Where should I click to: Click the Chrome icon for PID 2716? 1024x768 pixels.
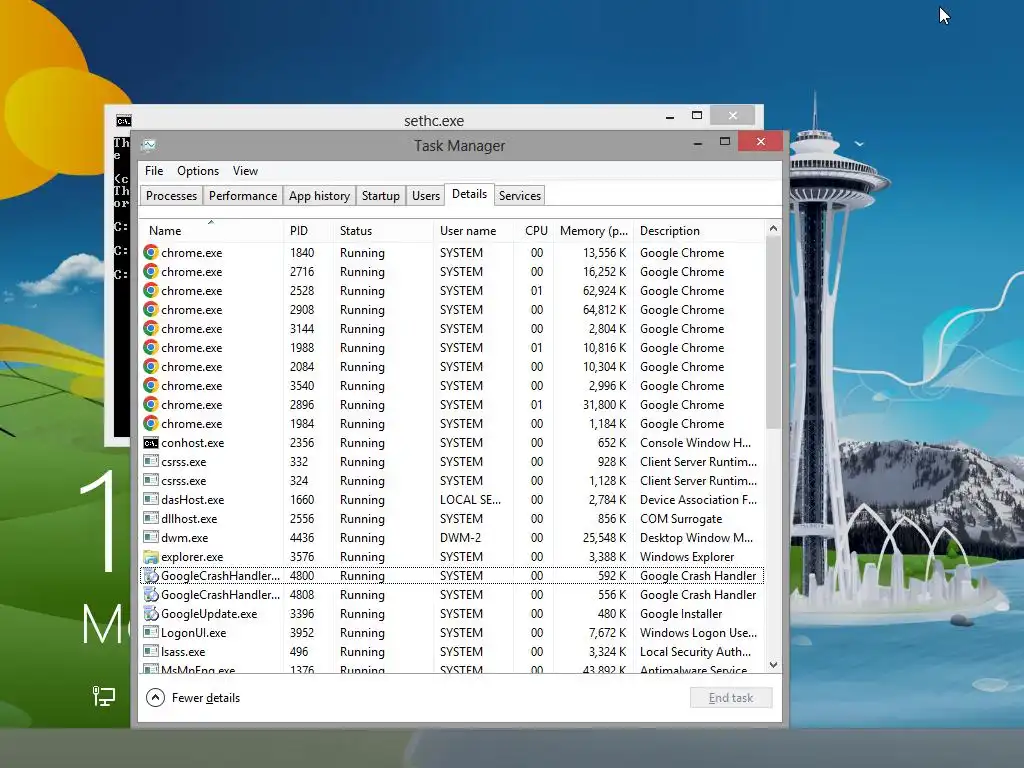[151, 272]
